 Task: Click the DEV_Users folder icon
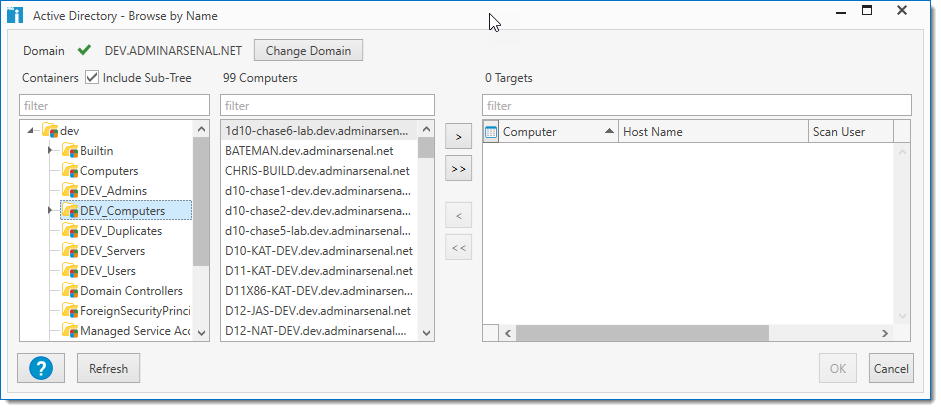coord(70,271)
